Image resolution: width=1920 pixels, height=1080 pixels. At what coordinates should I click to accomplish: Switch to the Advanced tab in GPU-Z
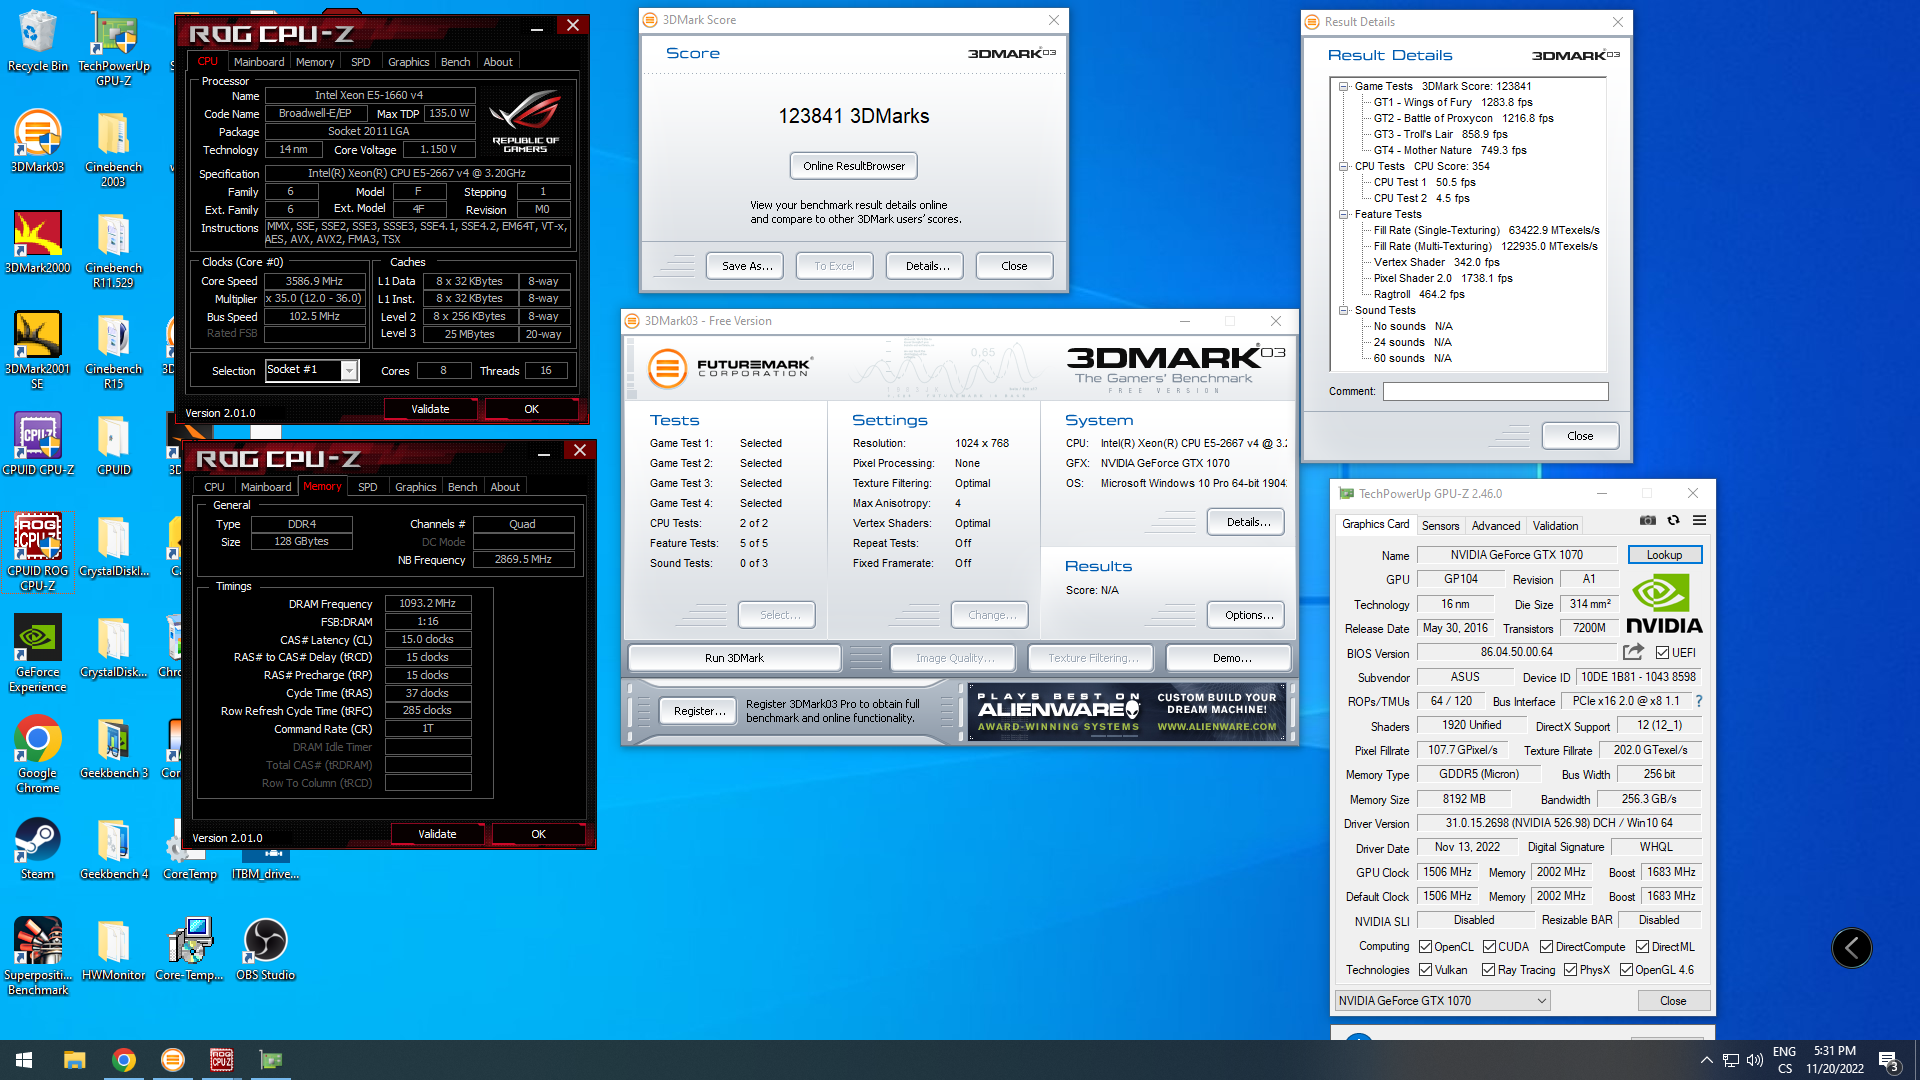(x=1495, y=525)
